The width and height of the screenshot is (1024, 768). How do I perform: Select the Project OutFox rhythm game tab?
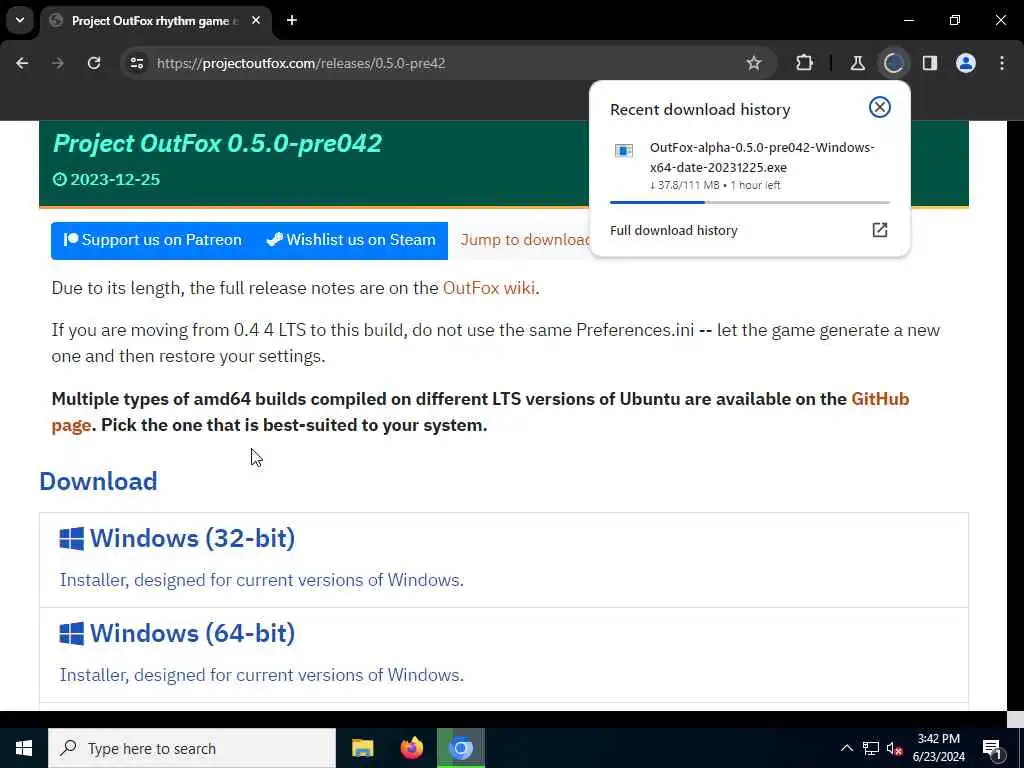(x=155, y=21)
